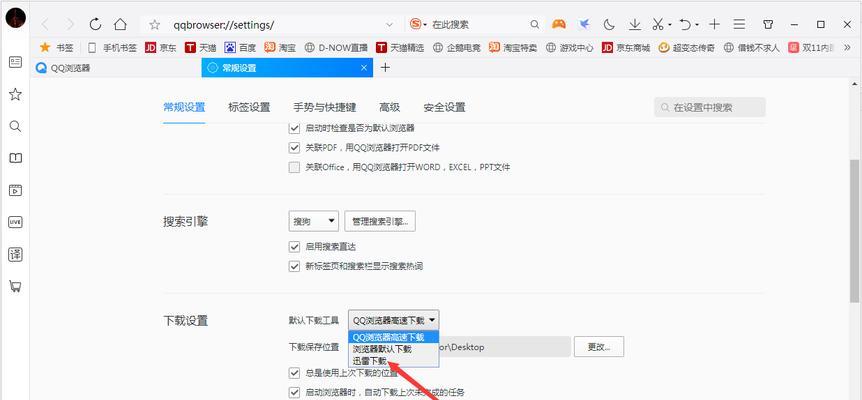Open the D-NOW直播 bookmark
862x400 pixels.
[x=336, y=48]
